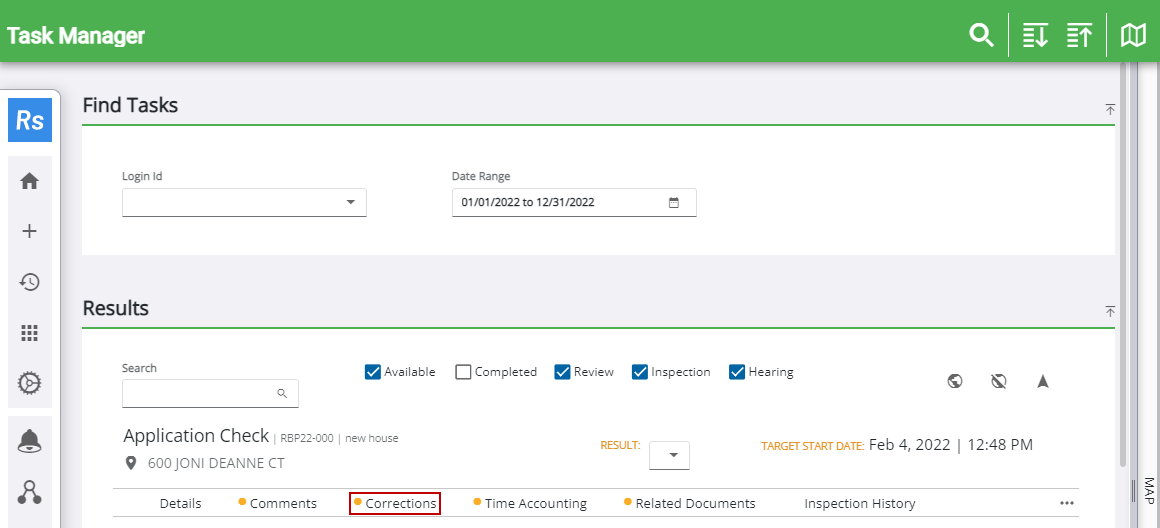
Task: Open the notifications bell in the sidebar
Action: click(x=30, y=442)
